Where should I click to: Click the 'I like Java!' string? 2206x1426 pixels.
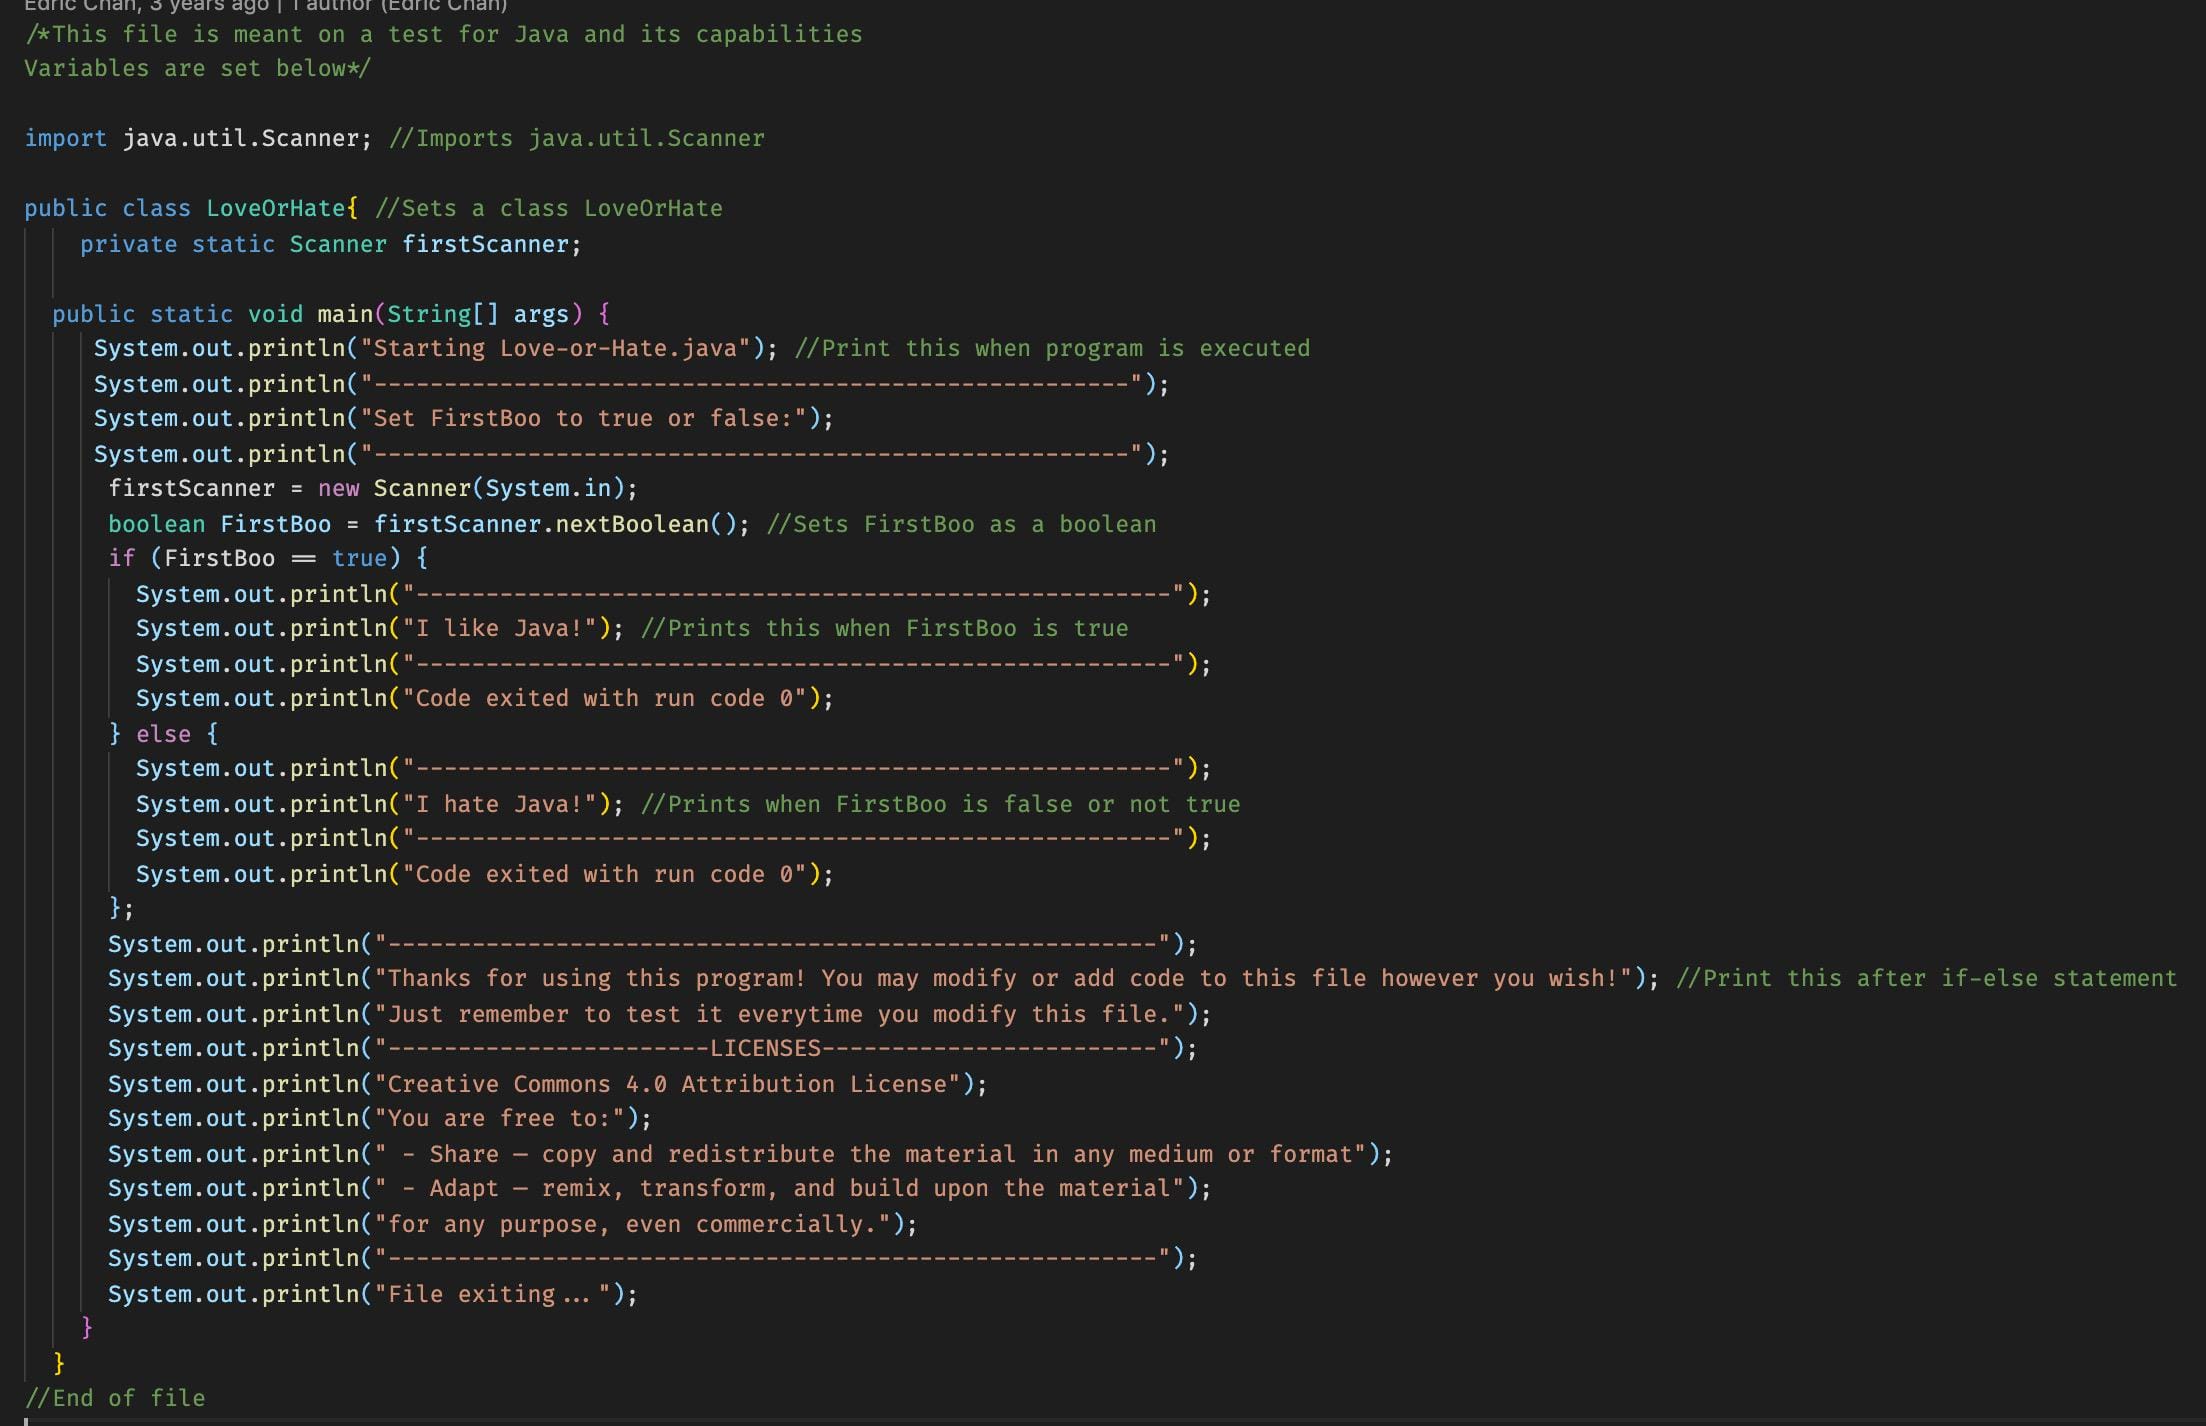click(x=498, y=628)
